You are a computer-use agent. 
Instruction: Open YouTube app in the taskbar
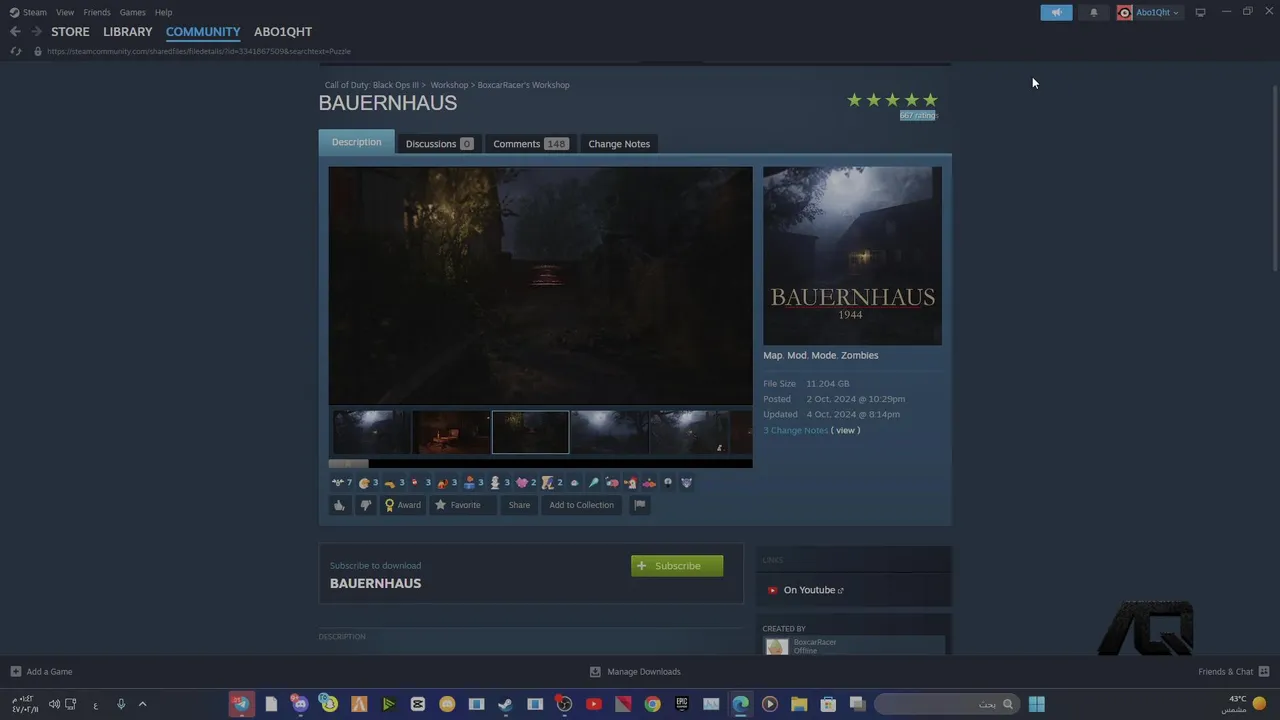coord(593,704)
